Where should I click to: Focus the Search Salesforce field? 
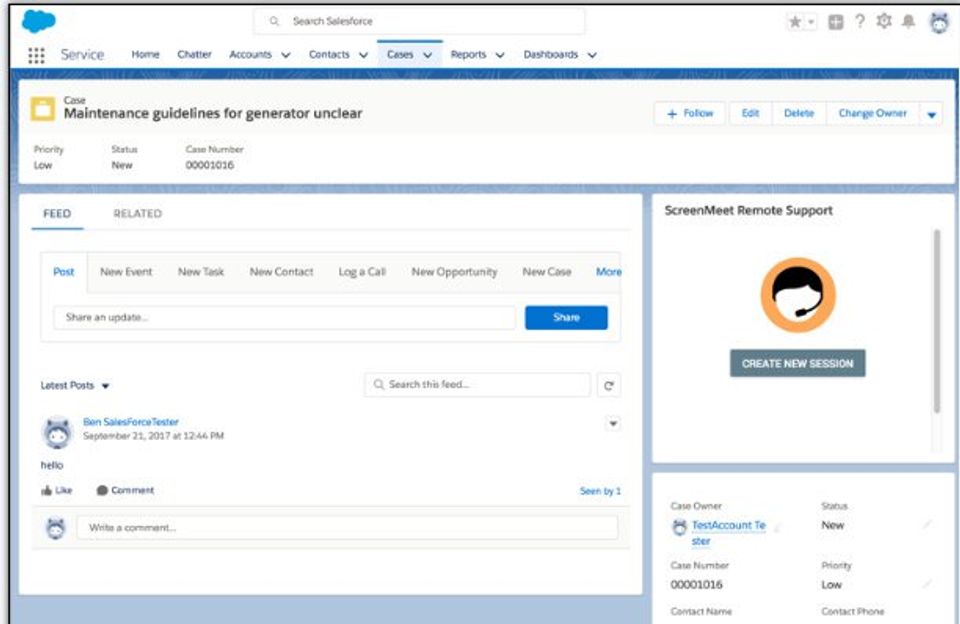[419, 21]
